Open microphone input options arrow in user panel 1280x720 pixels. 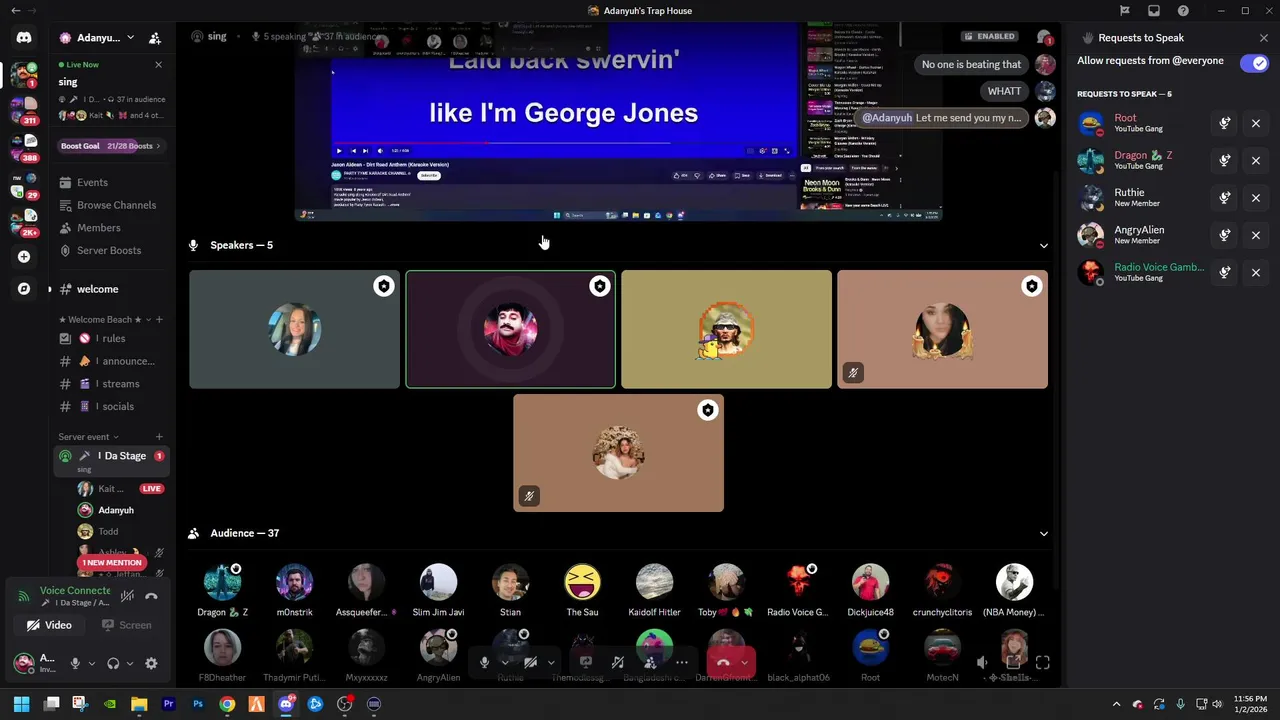pos(92,663)
